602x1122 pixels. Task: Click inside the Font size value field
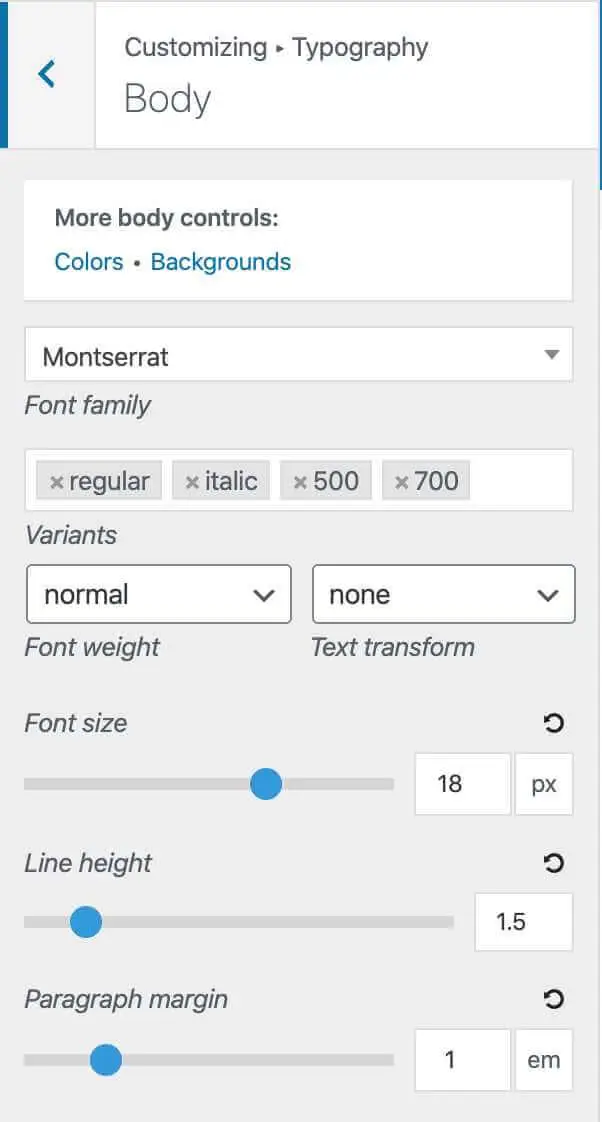[x=462, y=783]
